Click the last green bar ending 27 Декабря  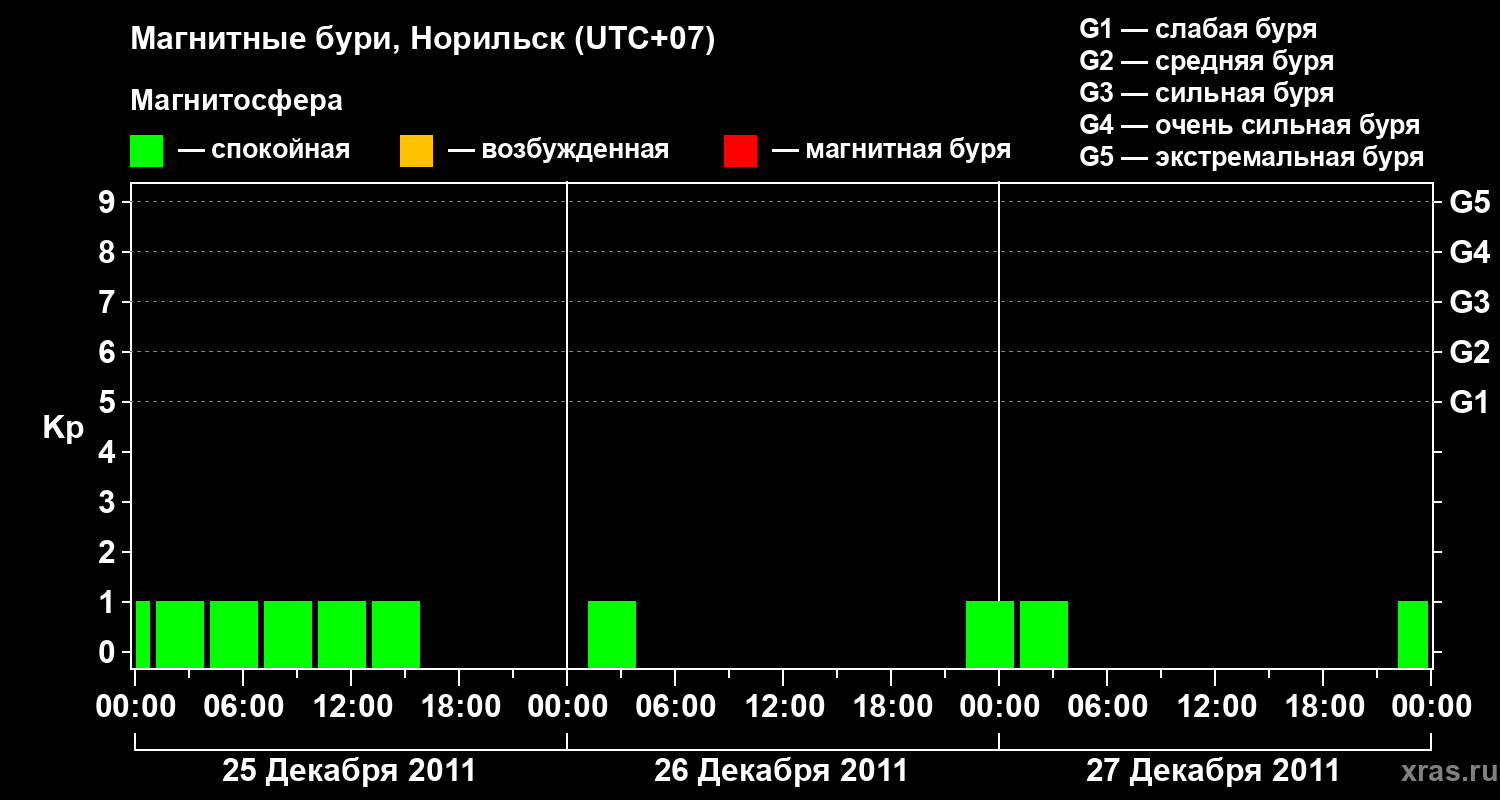click(x=1413, y=634)
